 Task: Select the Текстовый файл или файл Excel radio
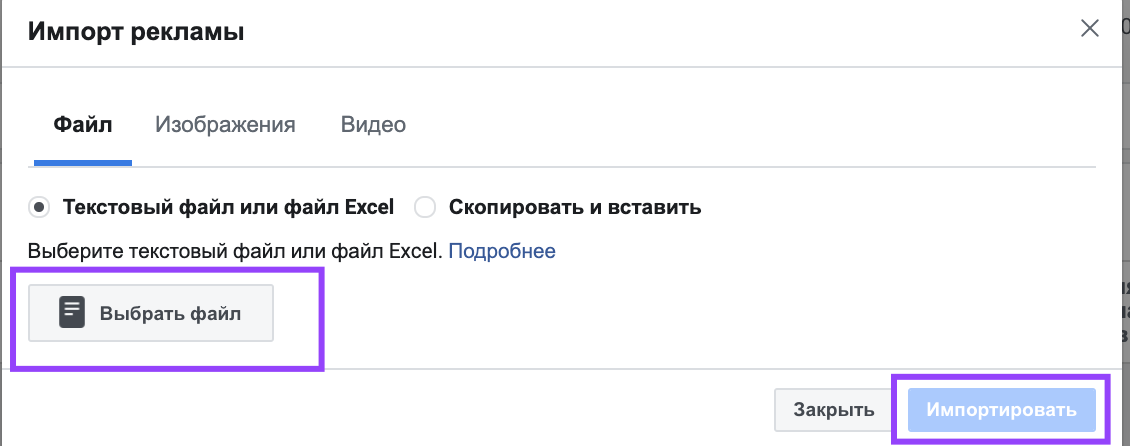[x=40, y=208]
